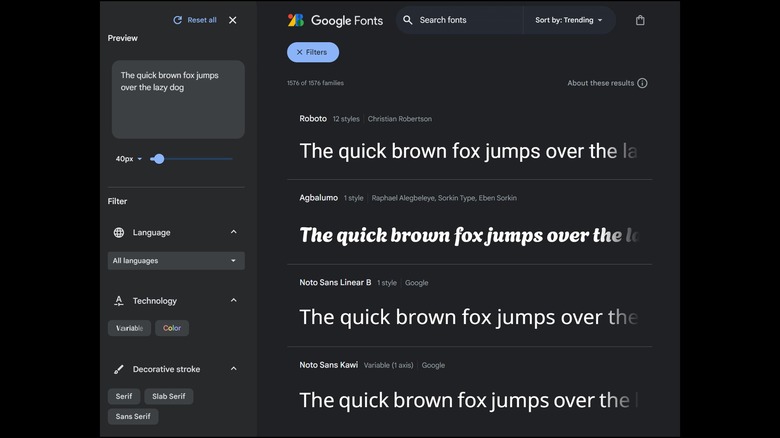Click the Filter heading
This screenshot has width=780, height=438.
pos(117,201)
